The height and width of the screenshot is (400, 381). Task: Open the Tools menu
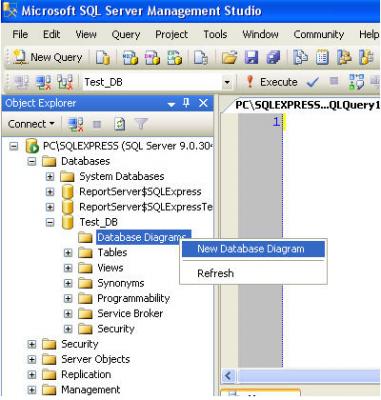(215, 34)
